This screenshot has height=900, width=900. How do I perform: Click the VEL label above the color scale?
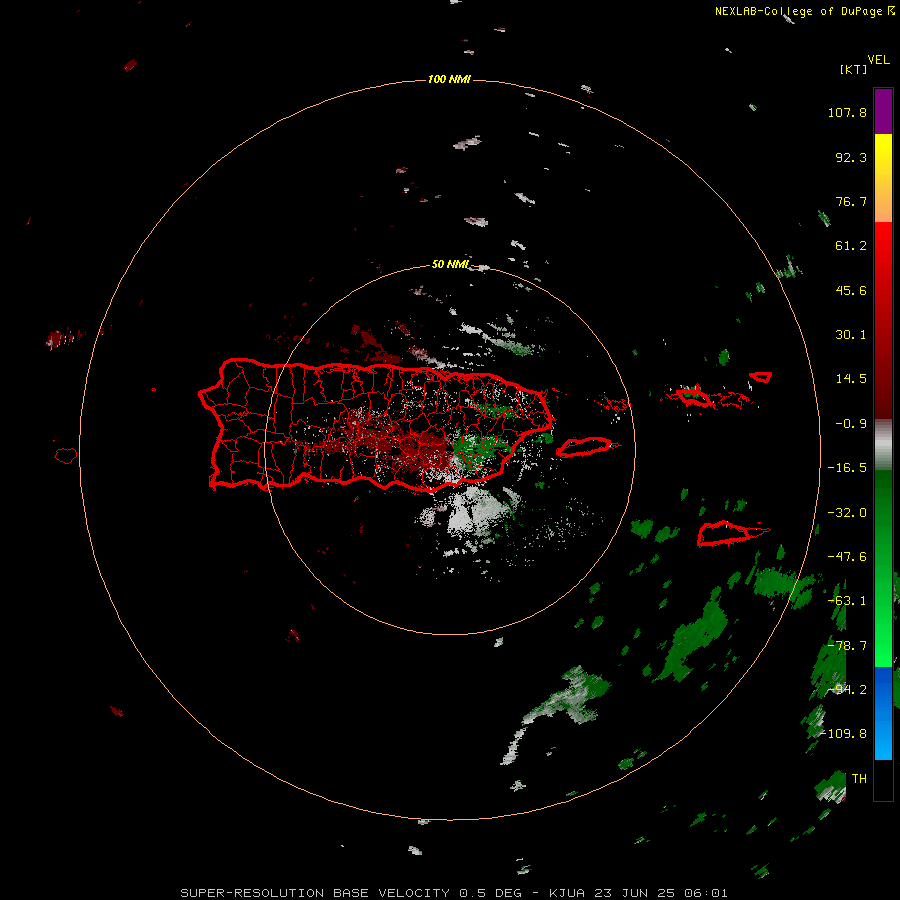tap(878, 60)
